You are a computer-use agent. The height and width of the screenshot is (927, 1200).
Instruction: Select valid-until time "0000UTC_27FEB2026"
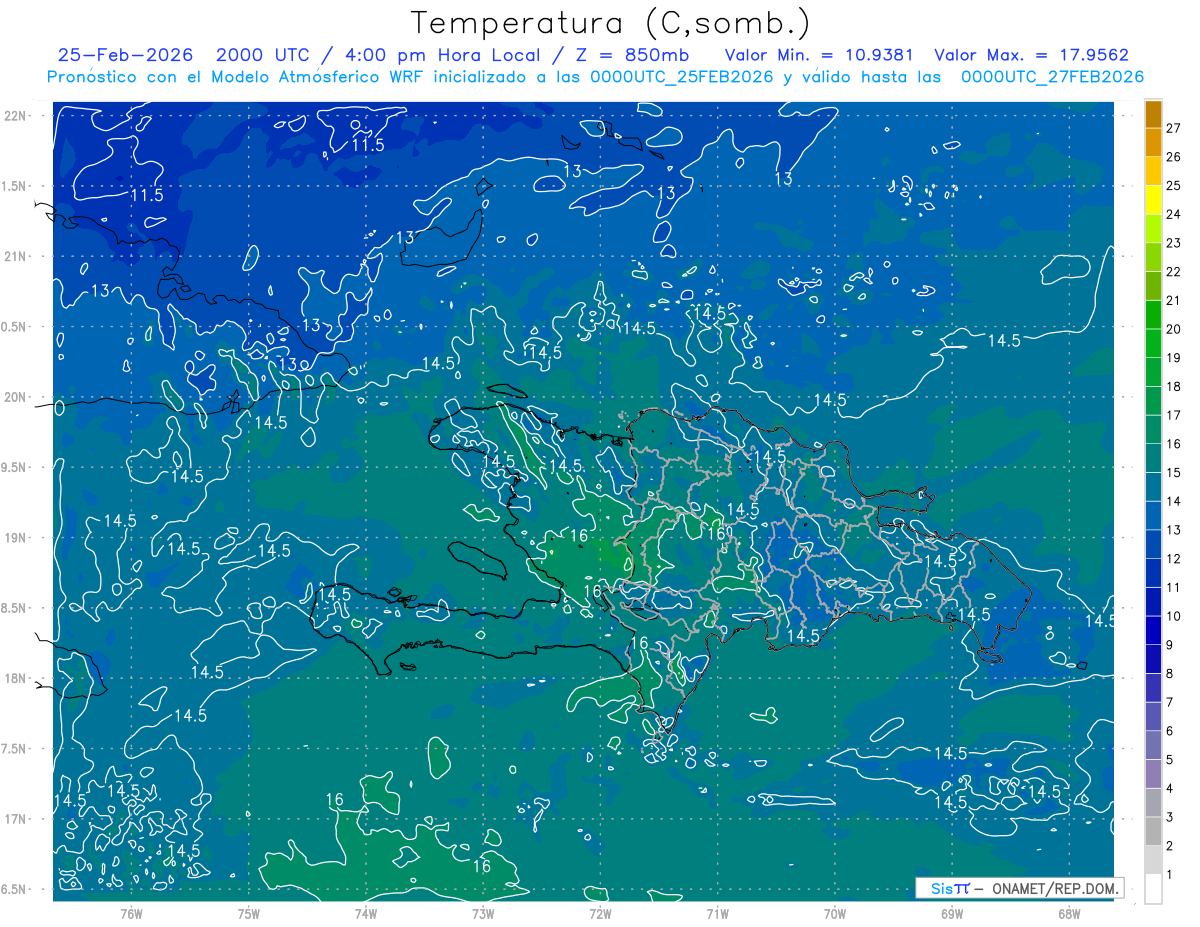1052,77
